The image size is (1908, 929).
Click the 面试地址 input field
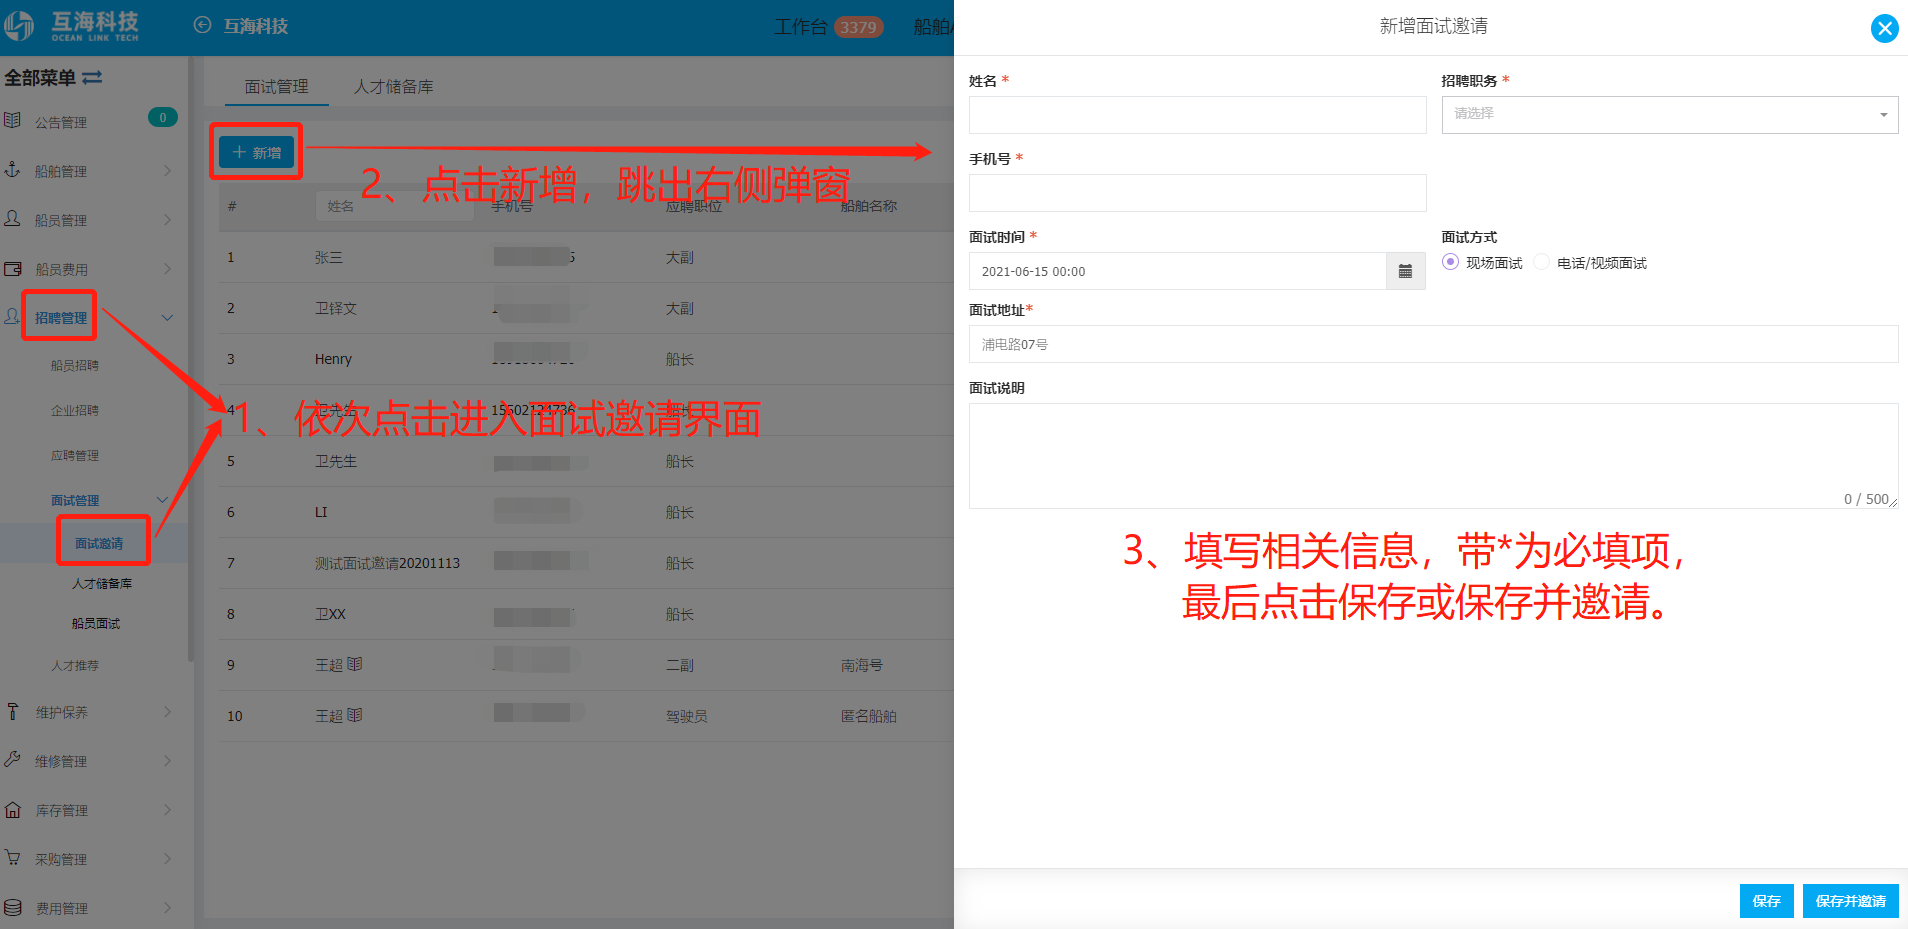[x=1433, y=344]
